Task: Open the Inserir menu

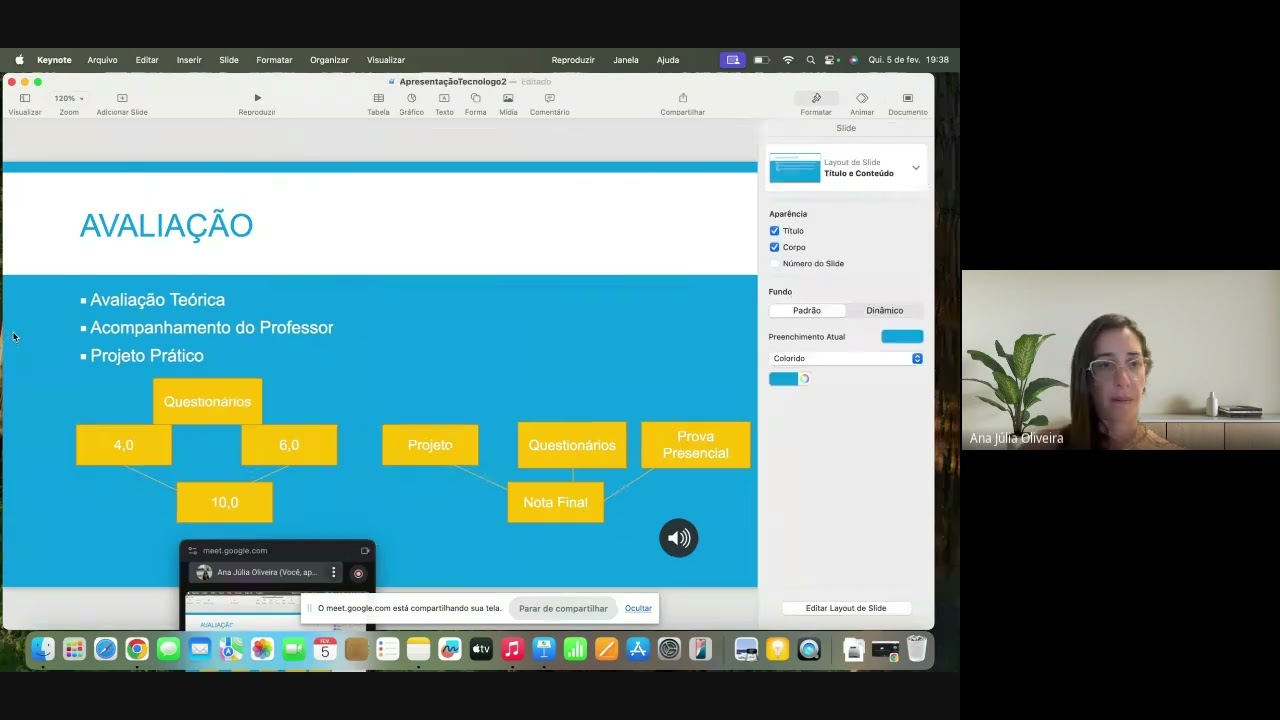Action: click(x=189, y=60)
